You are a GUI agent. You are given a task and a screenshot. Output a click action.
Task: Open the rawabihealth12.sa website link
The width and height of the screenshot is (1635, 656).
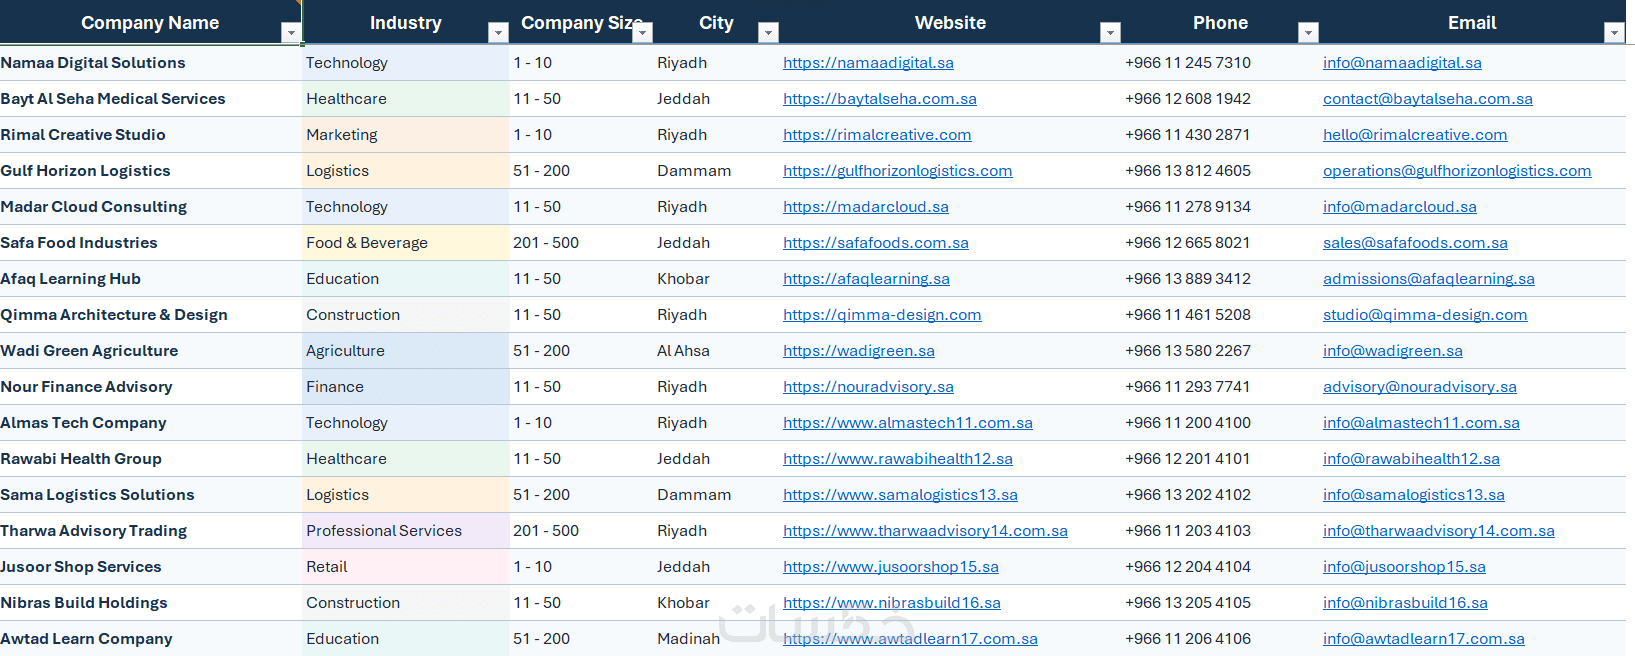click(898, 459)
